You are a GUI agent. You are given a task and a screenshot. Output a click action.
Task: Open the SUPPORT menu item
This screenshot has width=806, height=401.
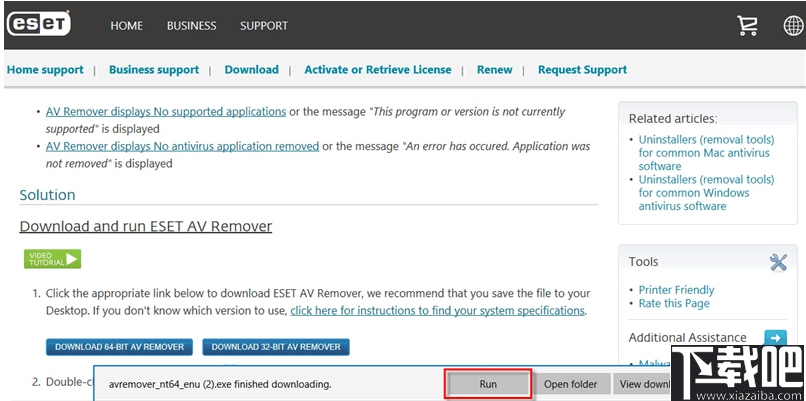264,26
